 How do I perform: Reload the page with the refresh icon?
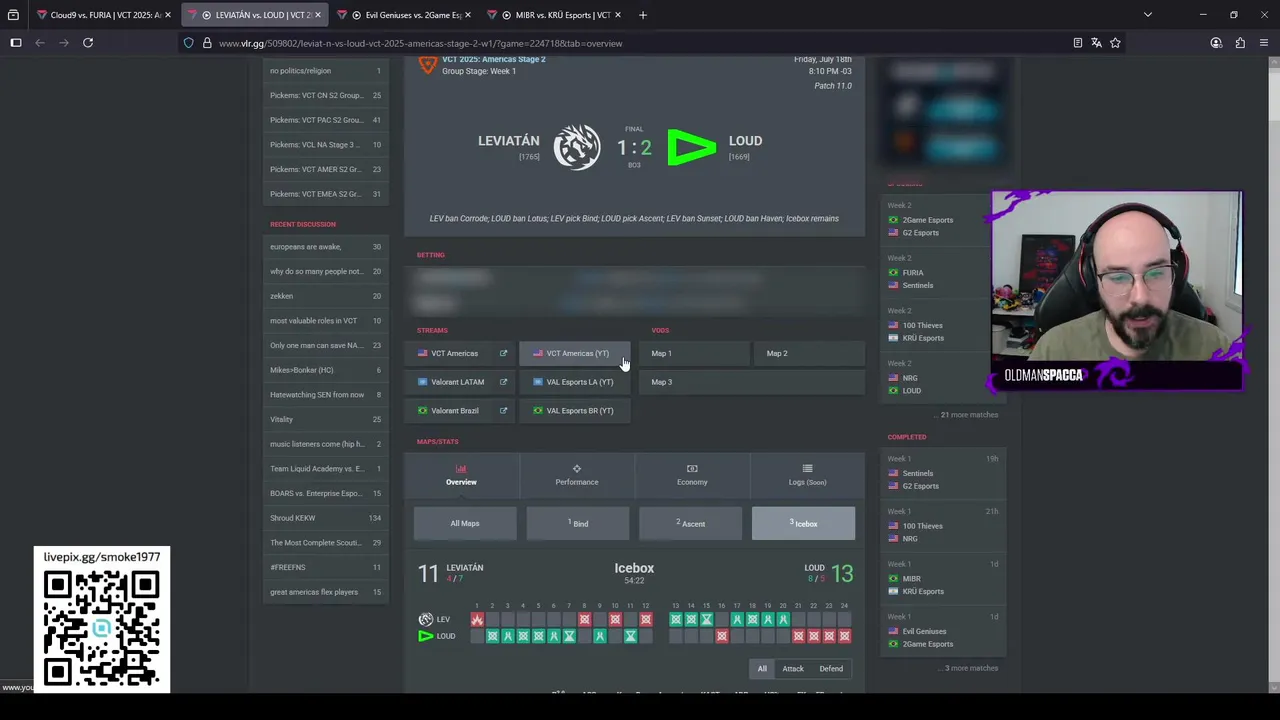point(88,43)
